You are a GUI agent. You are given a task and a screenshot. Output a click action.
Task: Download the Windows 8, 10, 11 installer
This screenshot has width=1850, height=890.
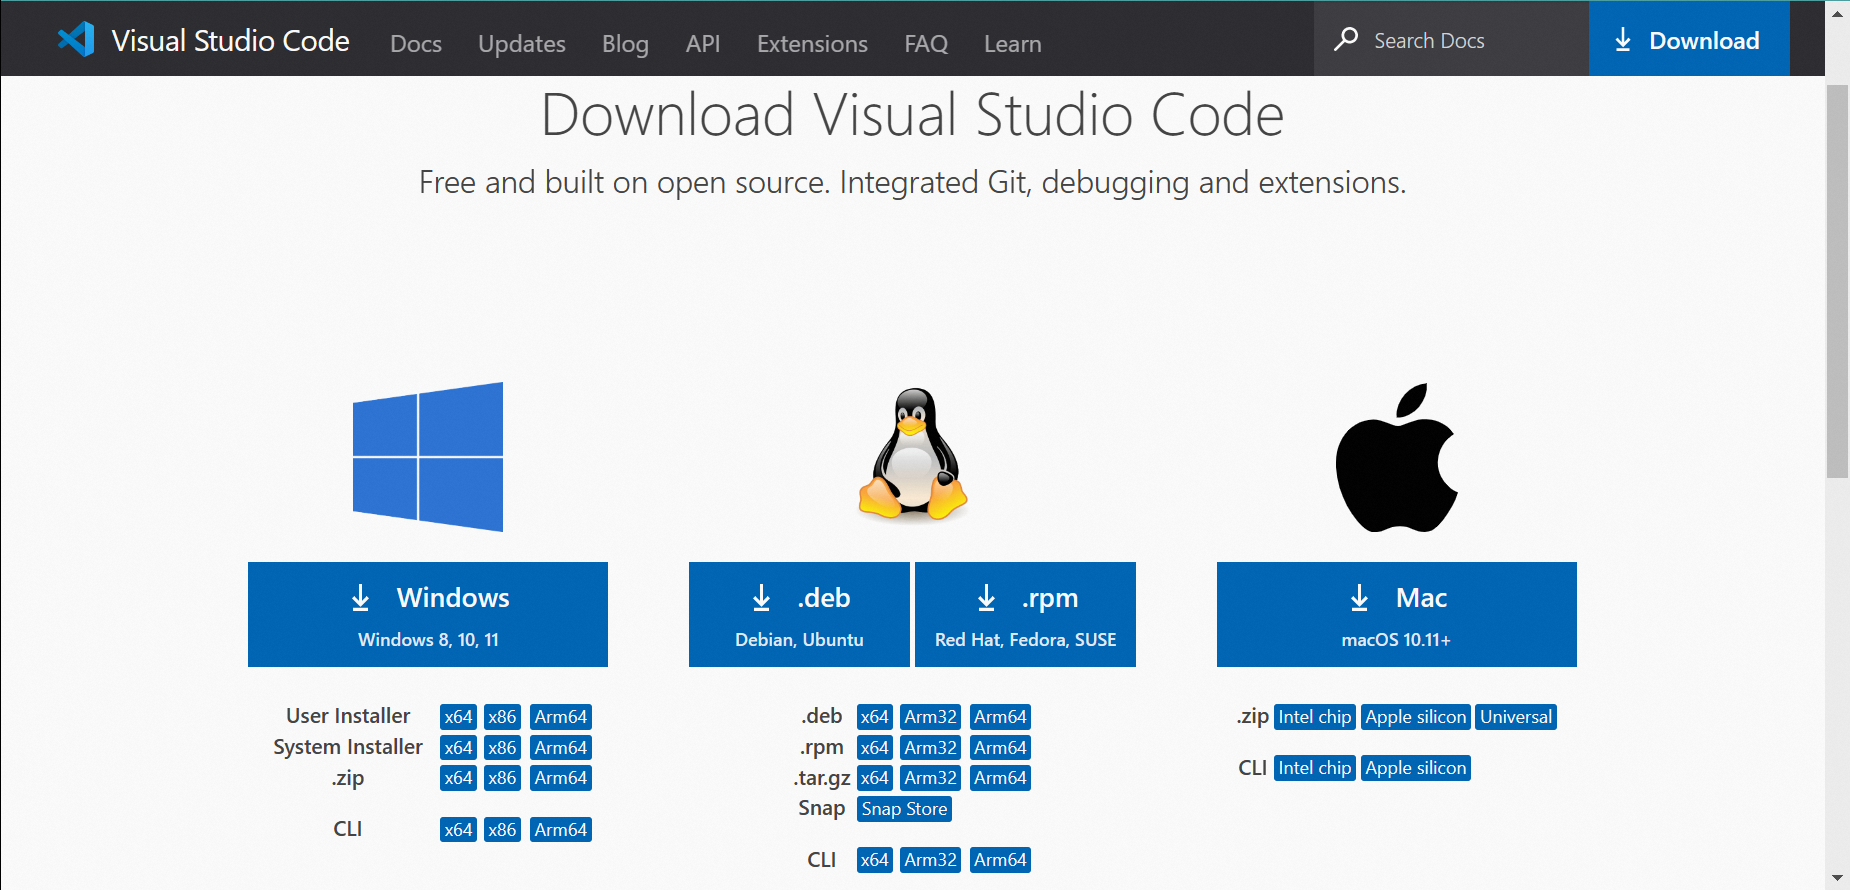(428, 614)
